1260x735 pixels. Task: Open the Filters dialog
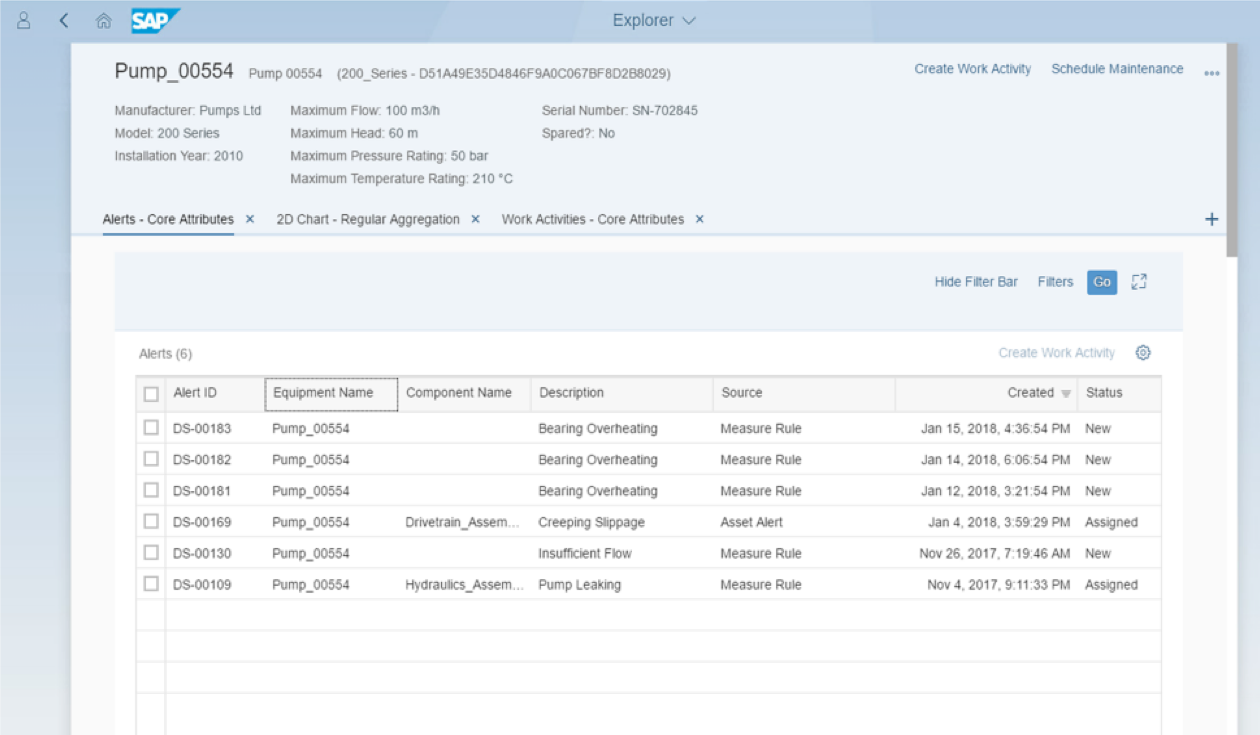coord(1055,282)
